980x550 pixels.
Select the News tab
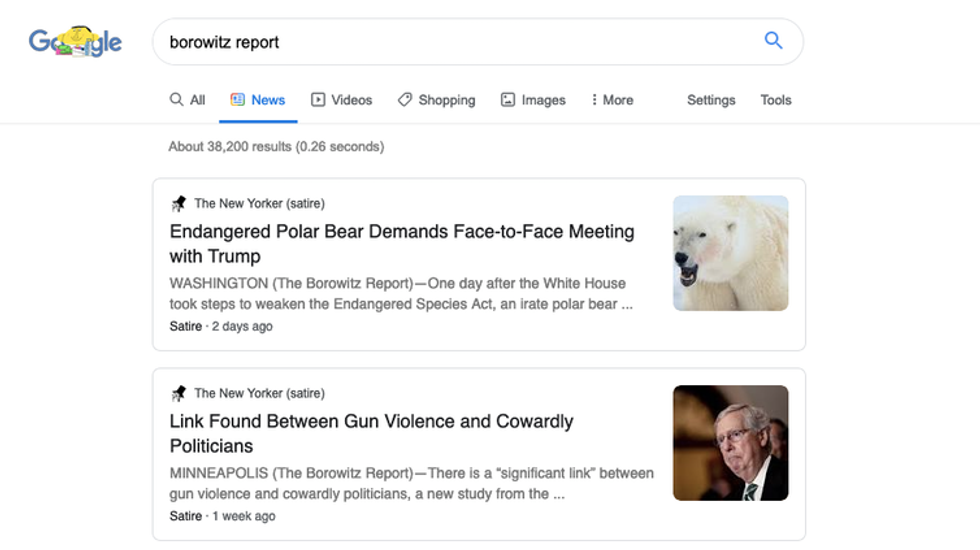coord(258,100)
